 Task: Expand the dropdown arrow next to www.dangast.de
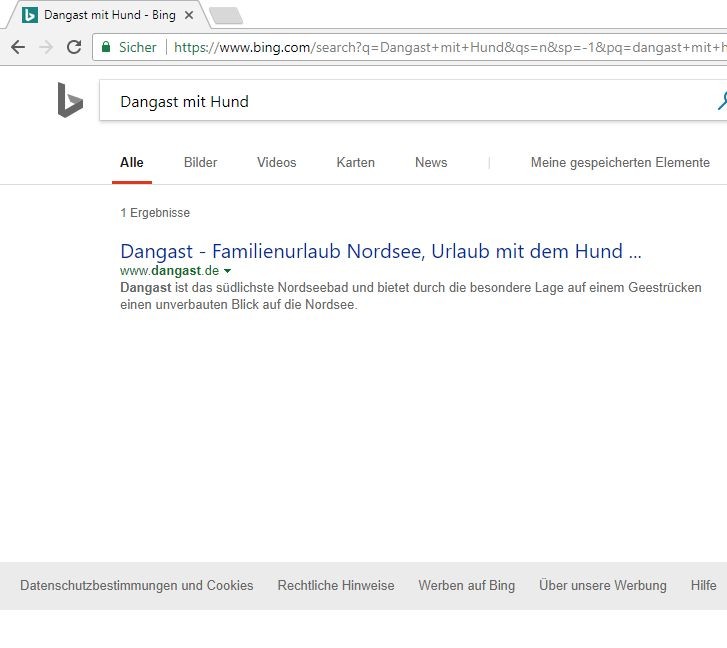coord(227,271)
